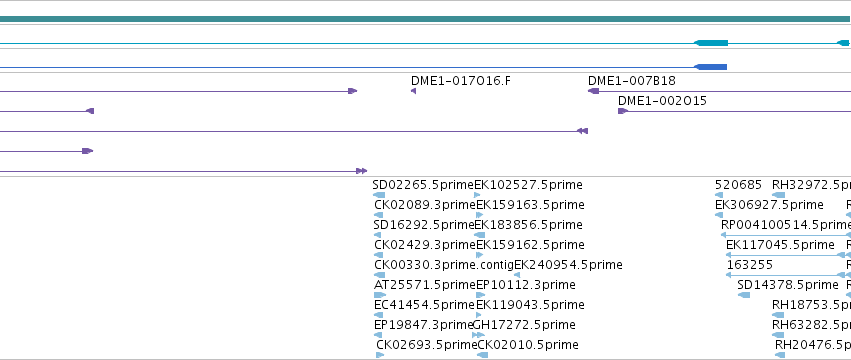Select the DME1-007B18 clone label
851x360 pixels.
[x=632, y=81]
